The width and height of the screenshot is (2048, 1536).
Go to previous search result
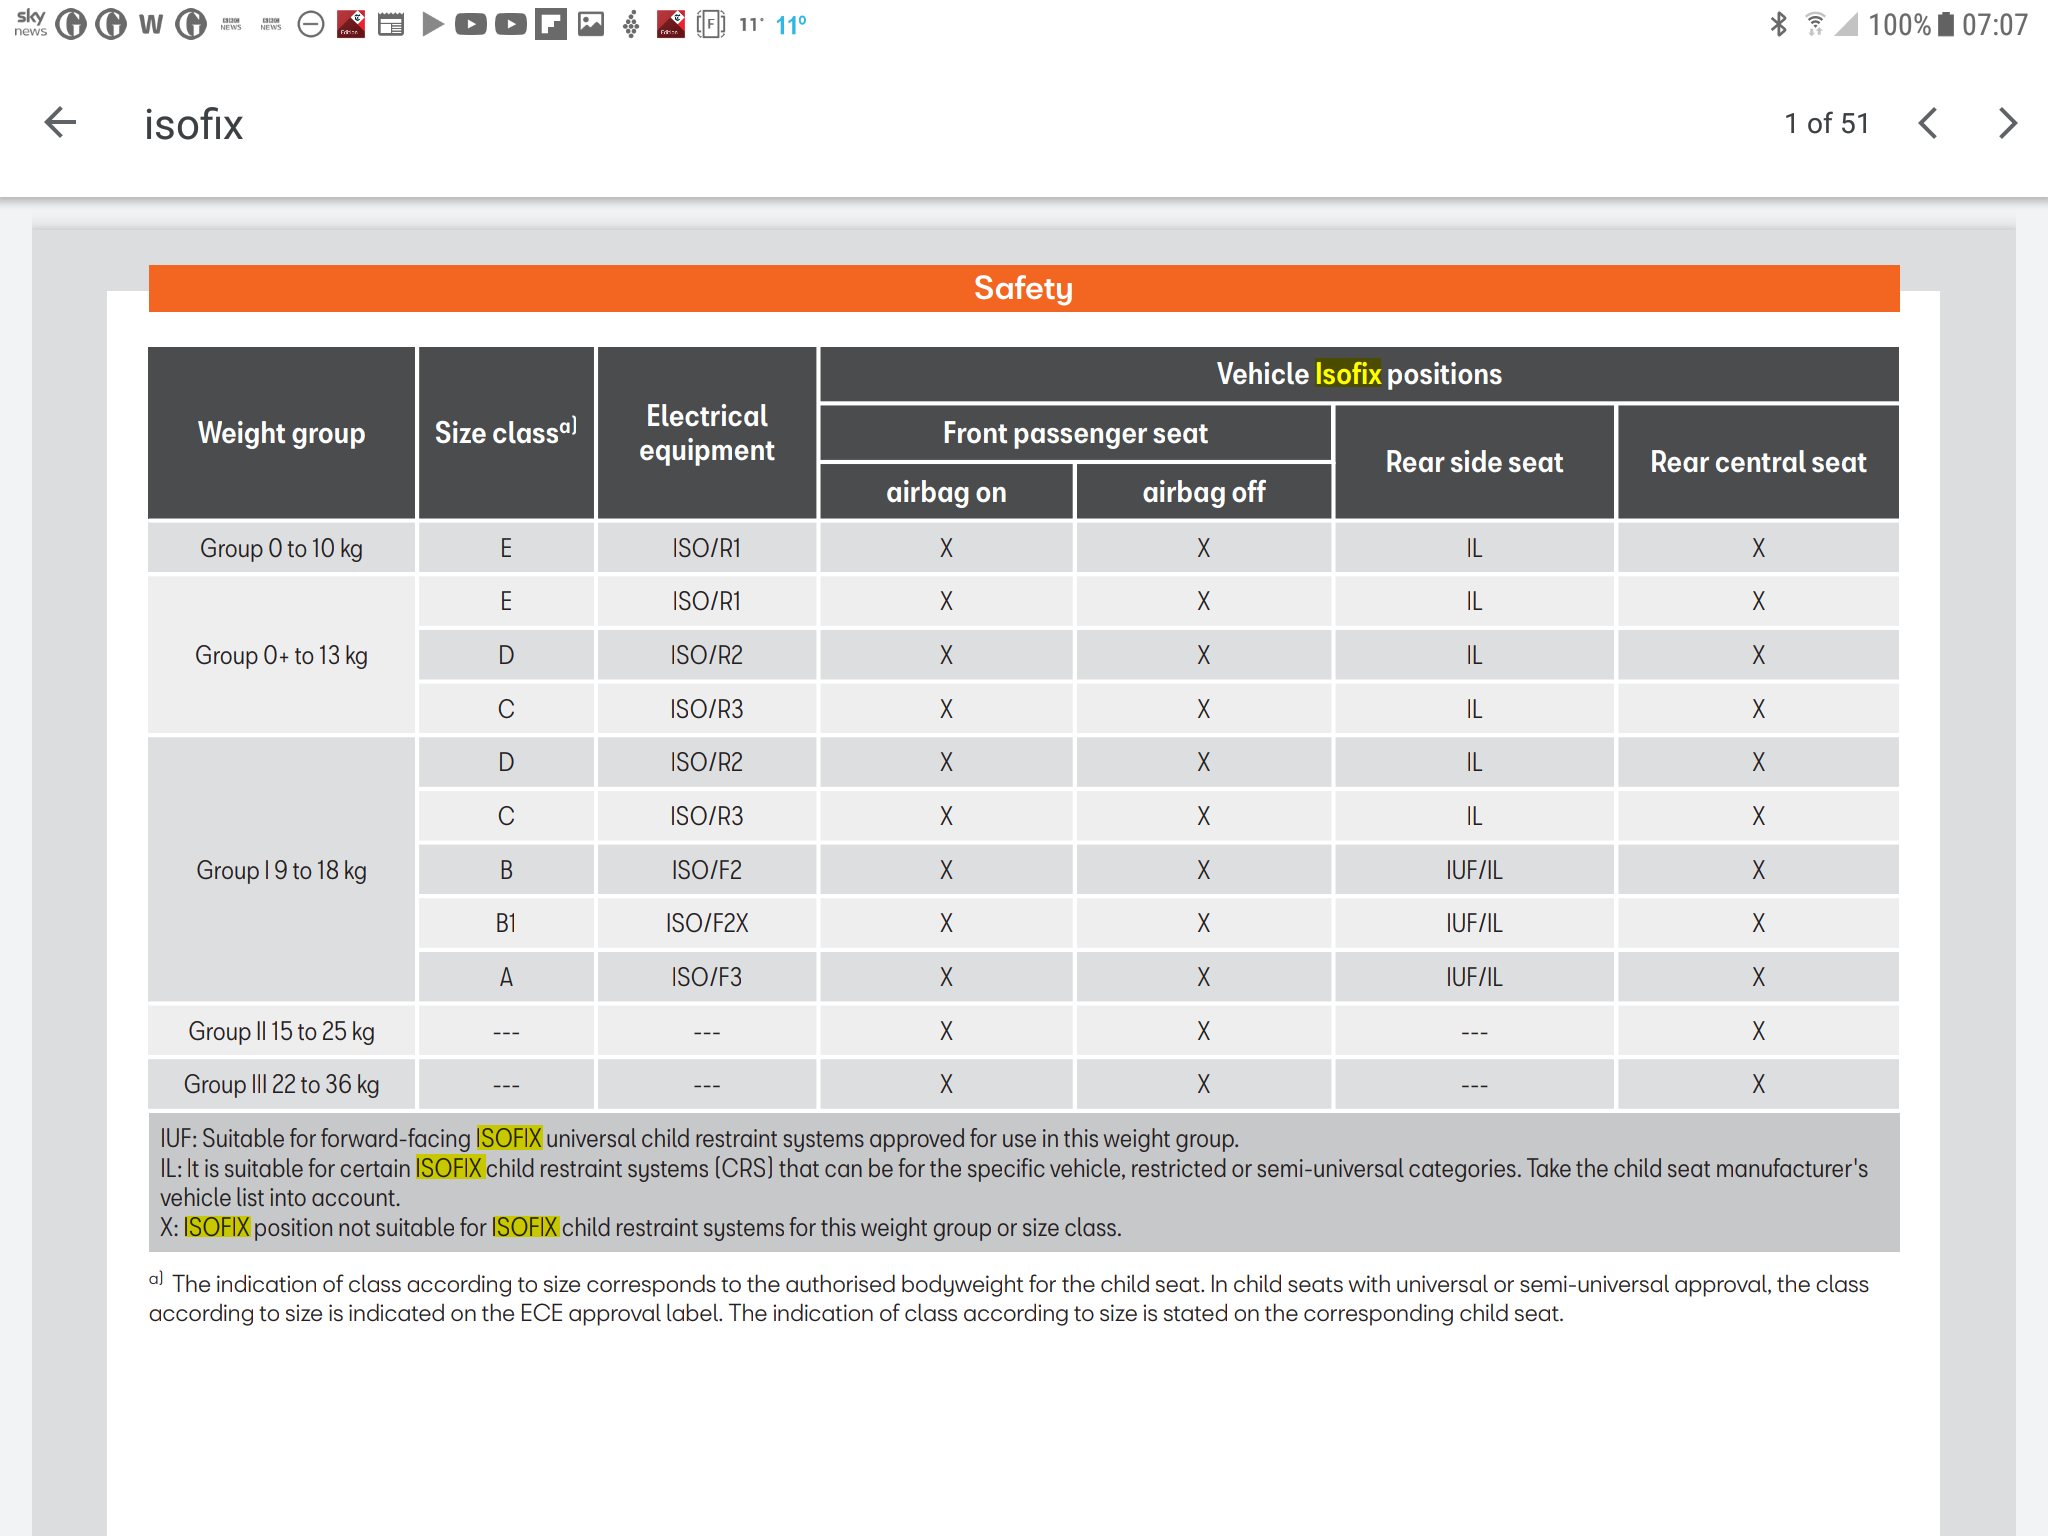[1928, 123]
